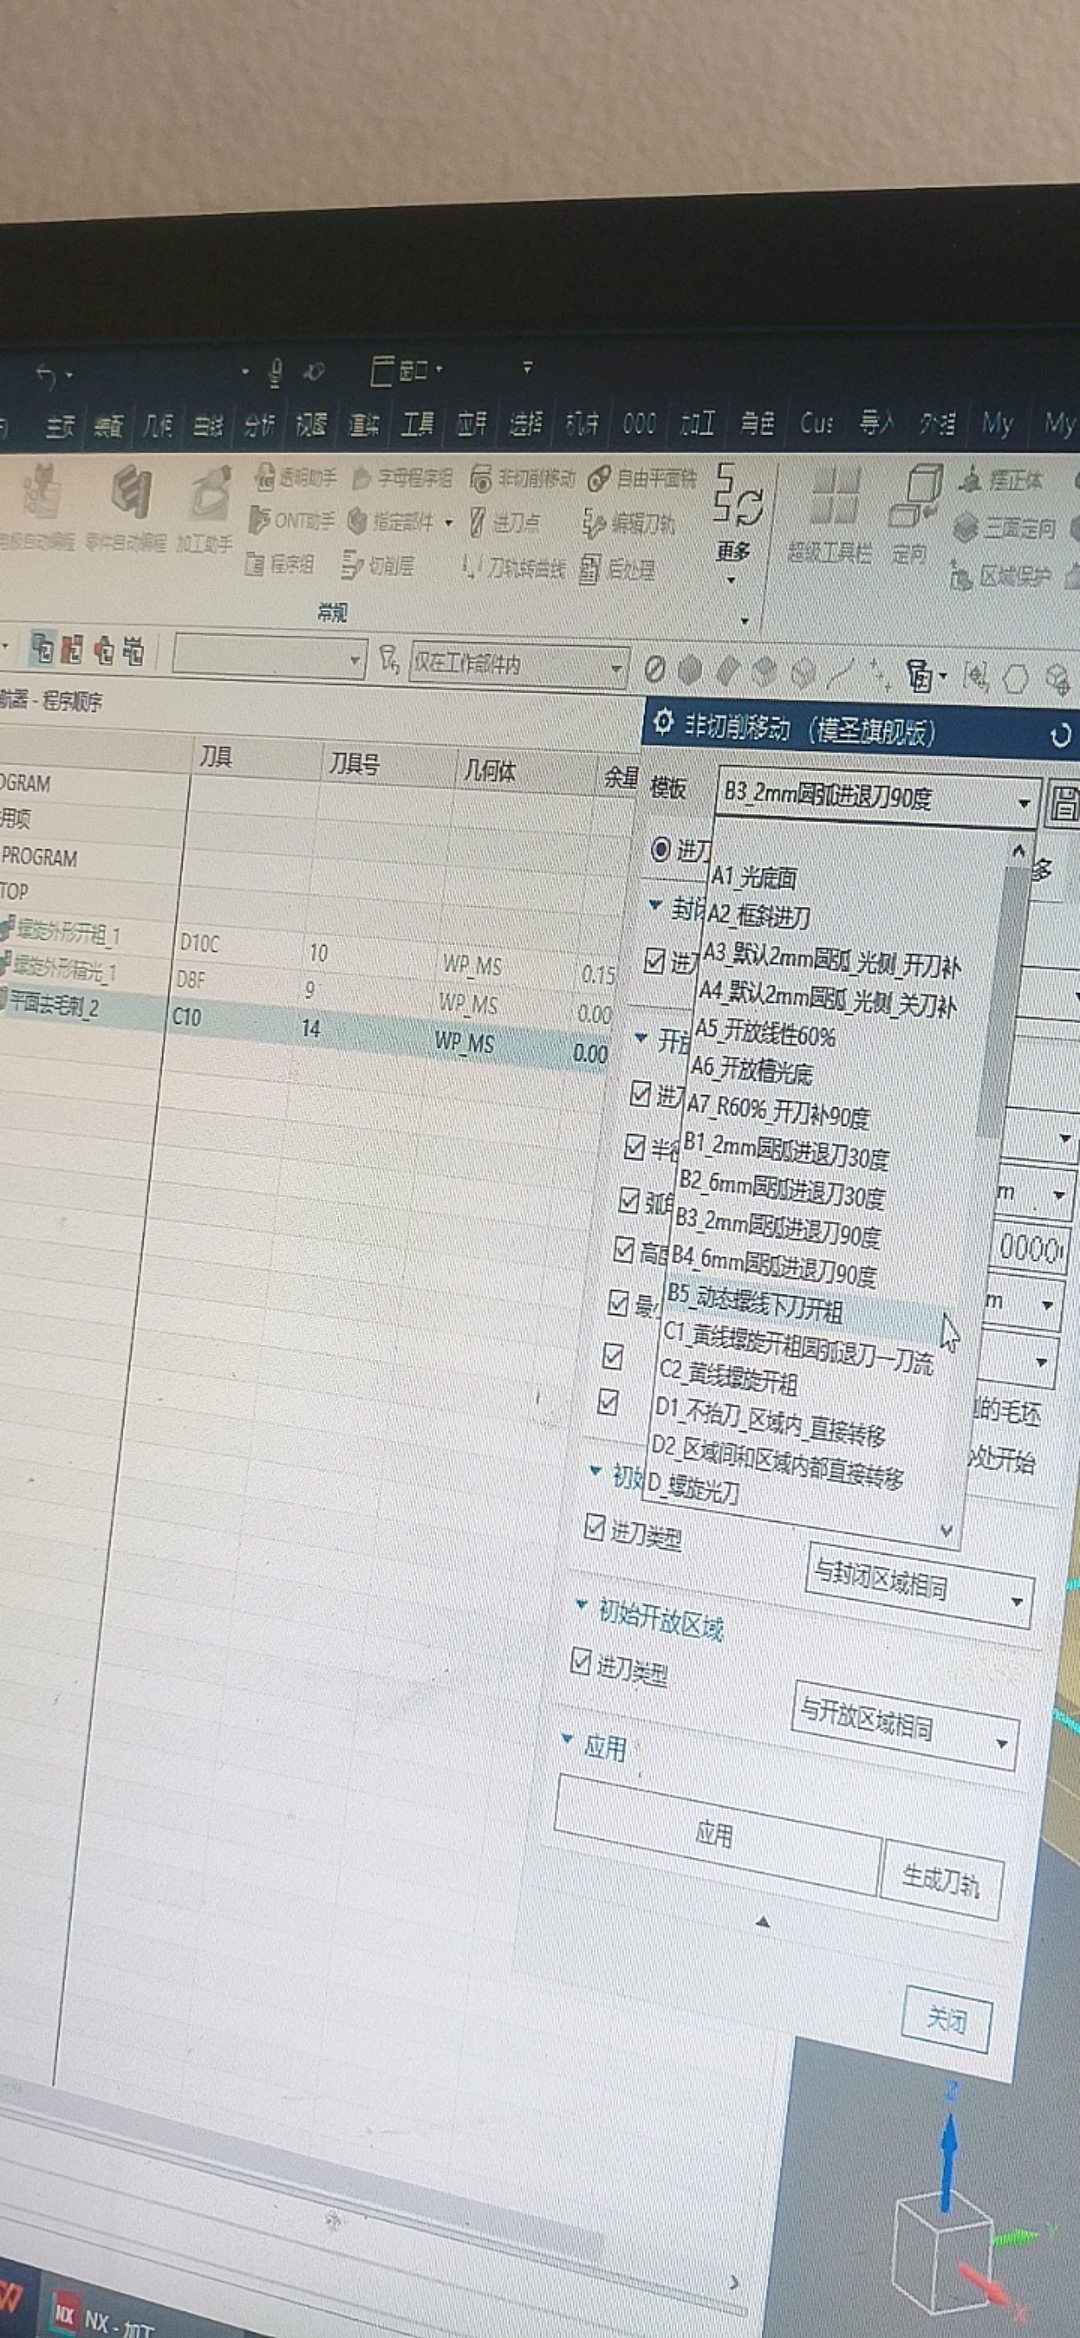Viewport: 1080px width, 2338px height.
Task: Open the 仅在工作部件内 selection scope dropdown
Action: point(518,664)
